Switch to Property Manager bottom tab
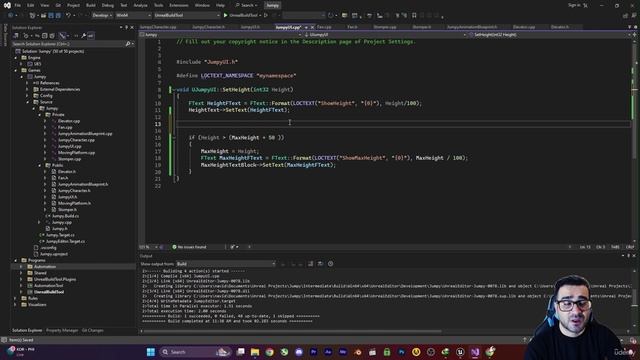The height and width of the screenshot is (360, 640). point(62,330)
